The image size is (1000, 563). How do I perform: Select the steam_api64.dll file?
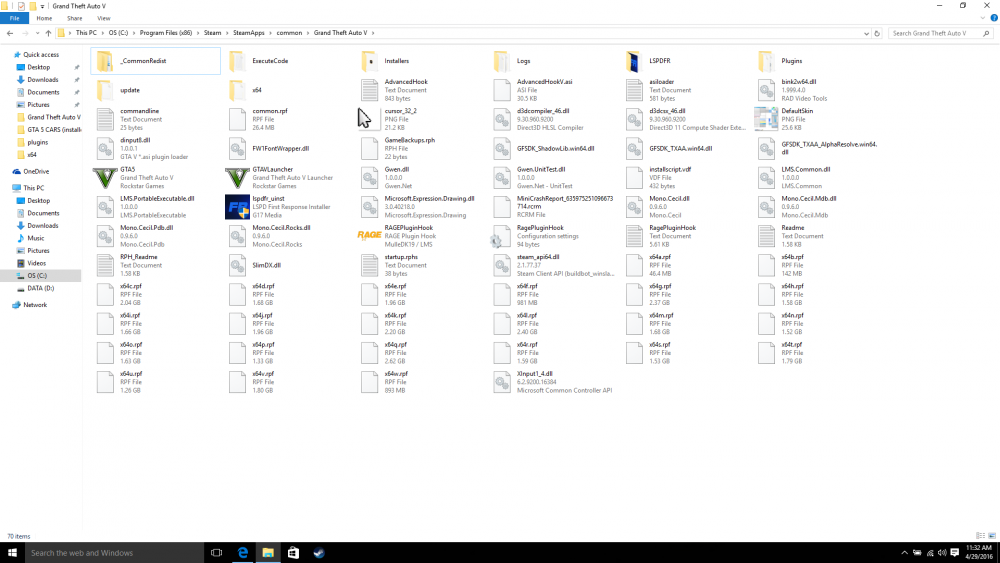554,265
